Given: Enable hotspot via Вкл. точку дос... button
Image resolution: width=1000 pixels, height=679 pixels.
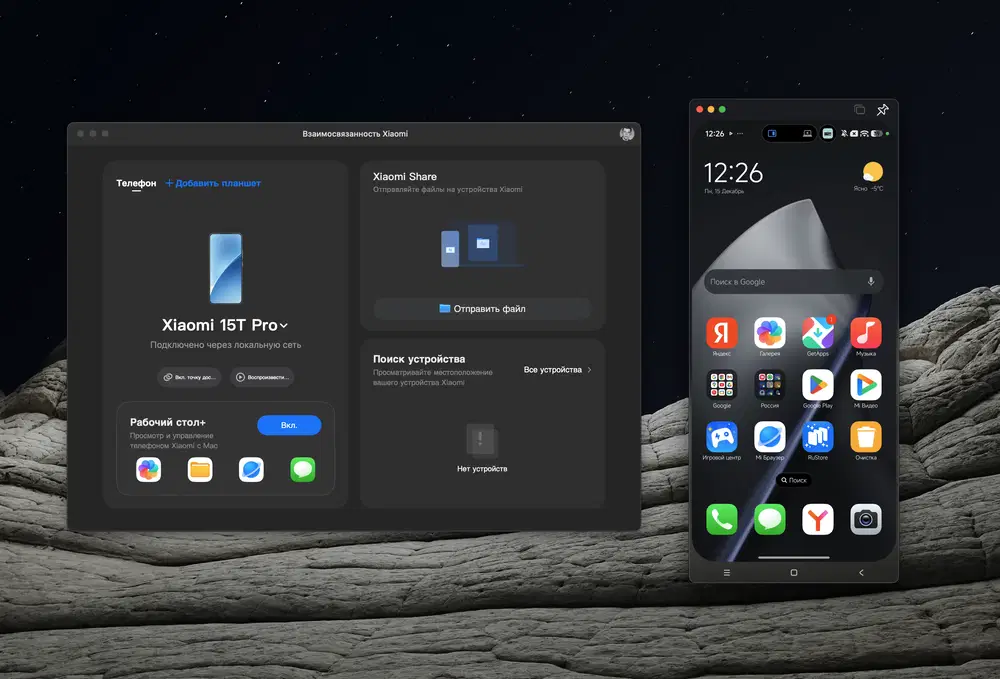Looking at the screenshot, I should 189,377.
